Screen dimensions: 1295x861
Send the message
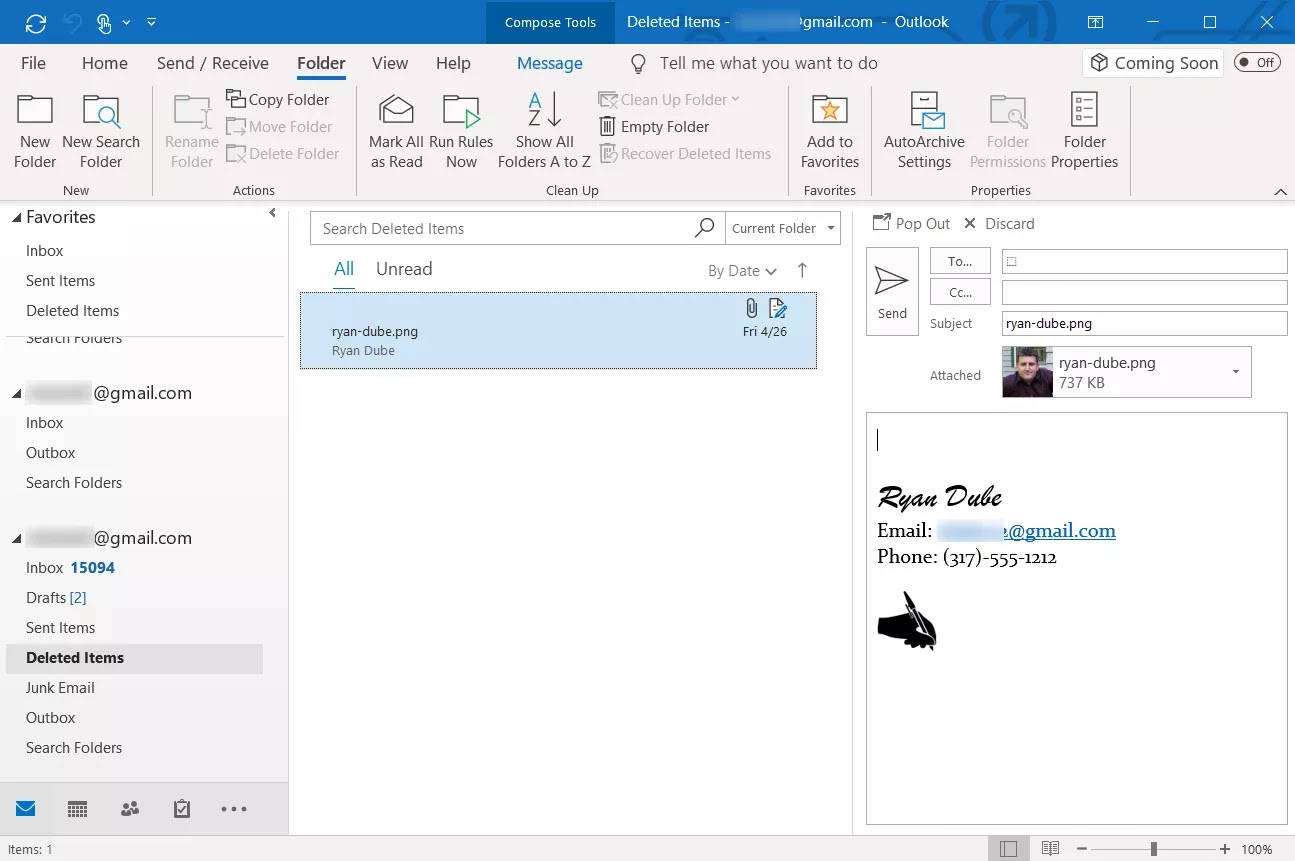coord(892,291)
